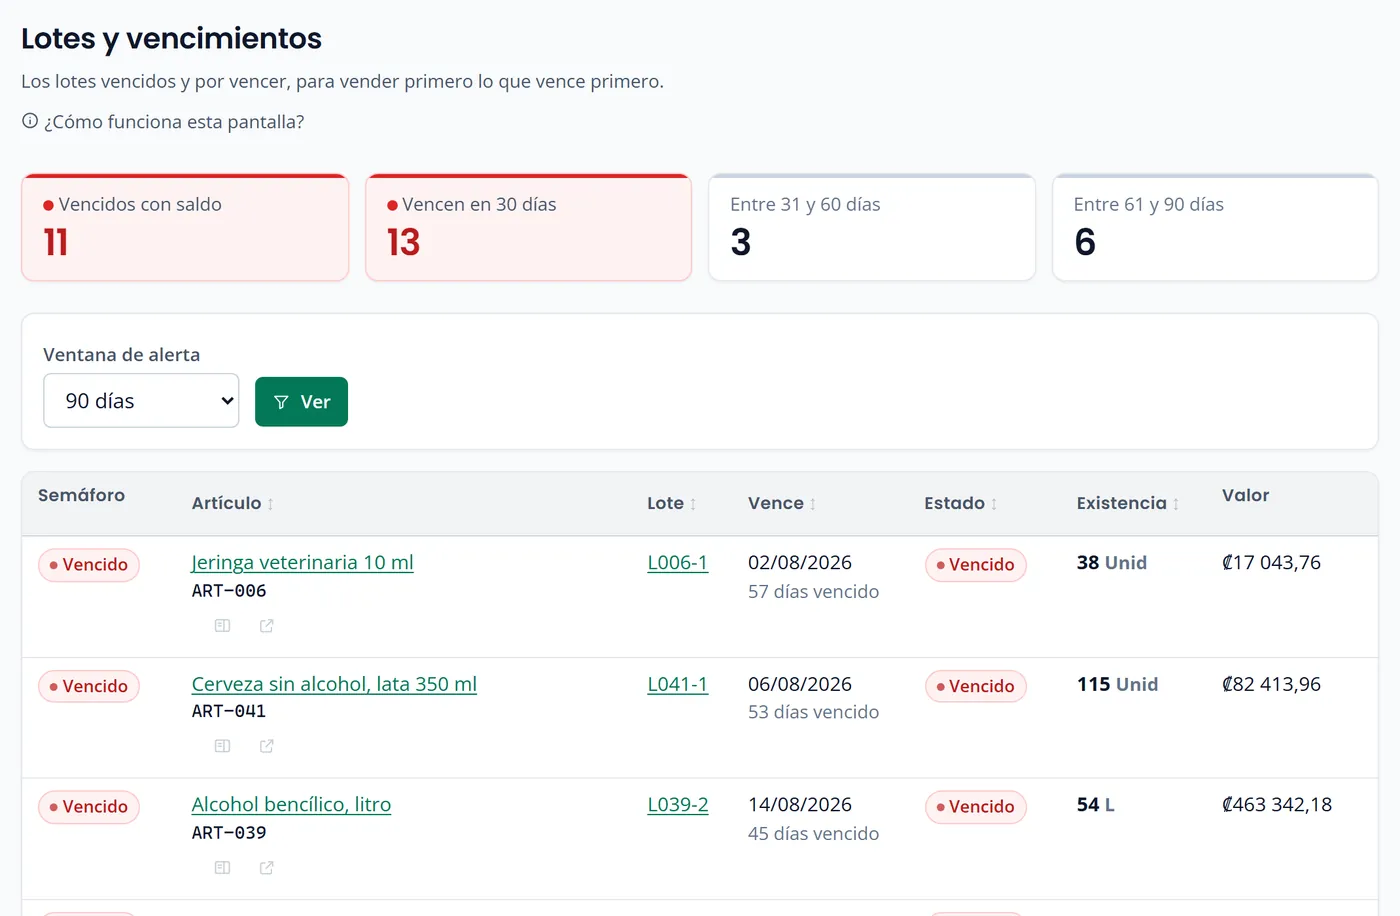This screenshot has height=916, width=1400.
Task: Open the Ventana de alerta dropdown
Action: point(141,401)
